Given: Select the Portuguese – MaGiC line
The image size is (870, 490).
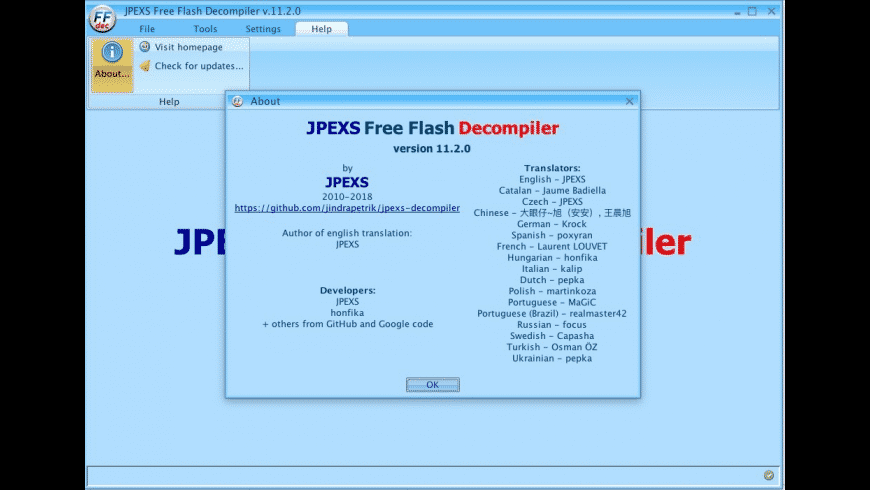Looking at the screenshot, I should [552, 302].
